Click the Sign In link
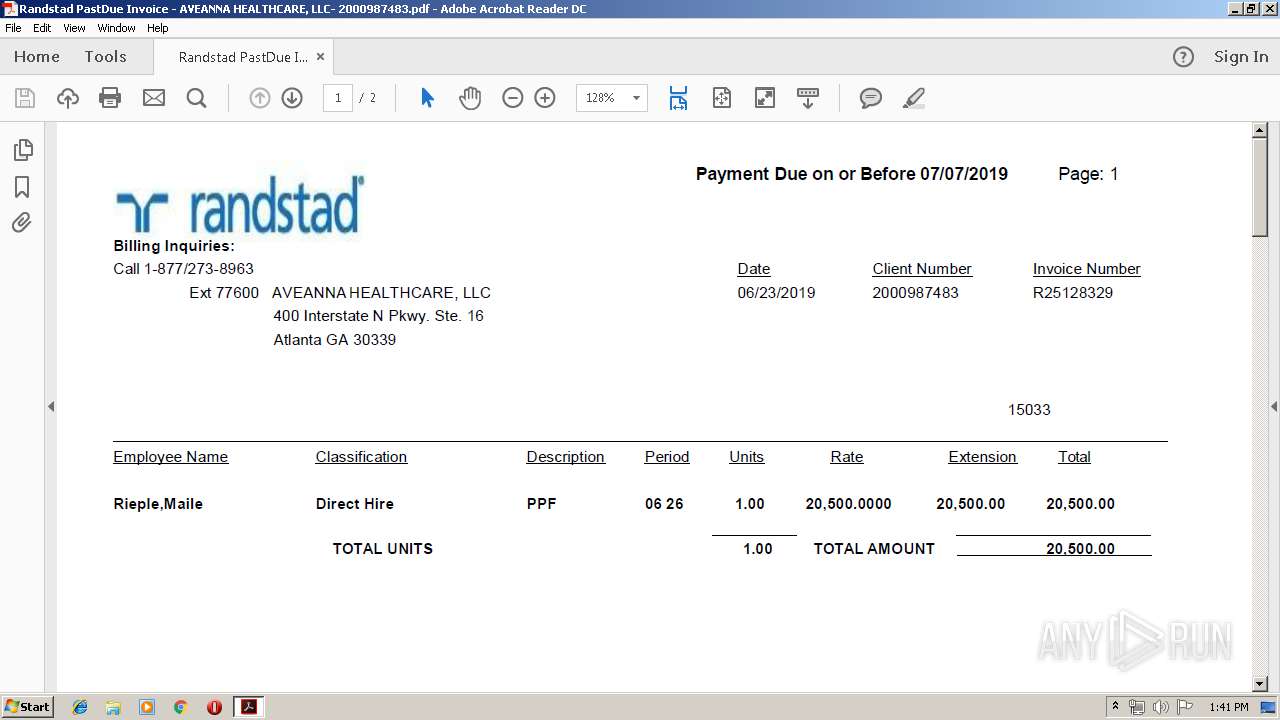Screen dimensions: 1280x720 coord(1241,57)
